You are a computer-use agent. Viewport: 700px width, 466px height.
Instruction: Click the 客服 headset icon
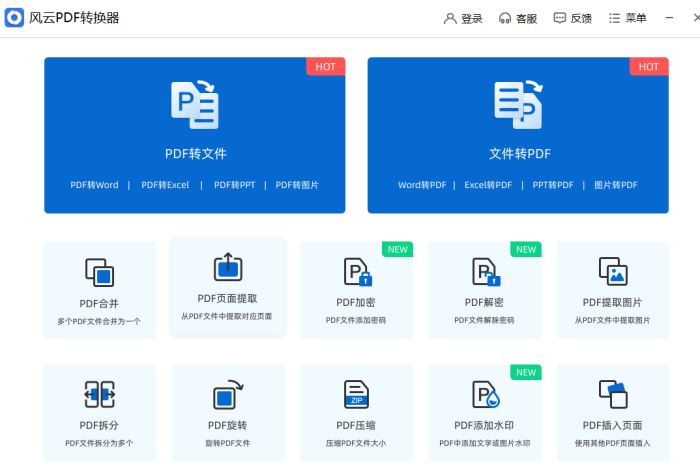(x=505, y=18)
